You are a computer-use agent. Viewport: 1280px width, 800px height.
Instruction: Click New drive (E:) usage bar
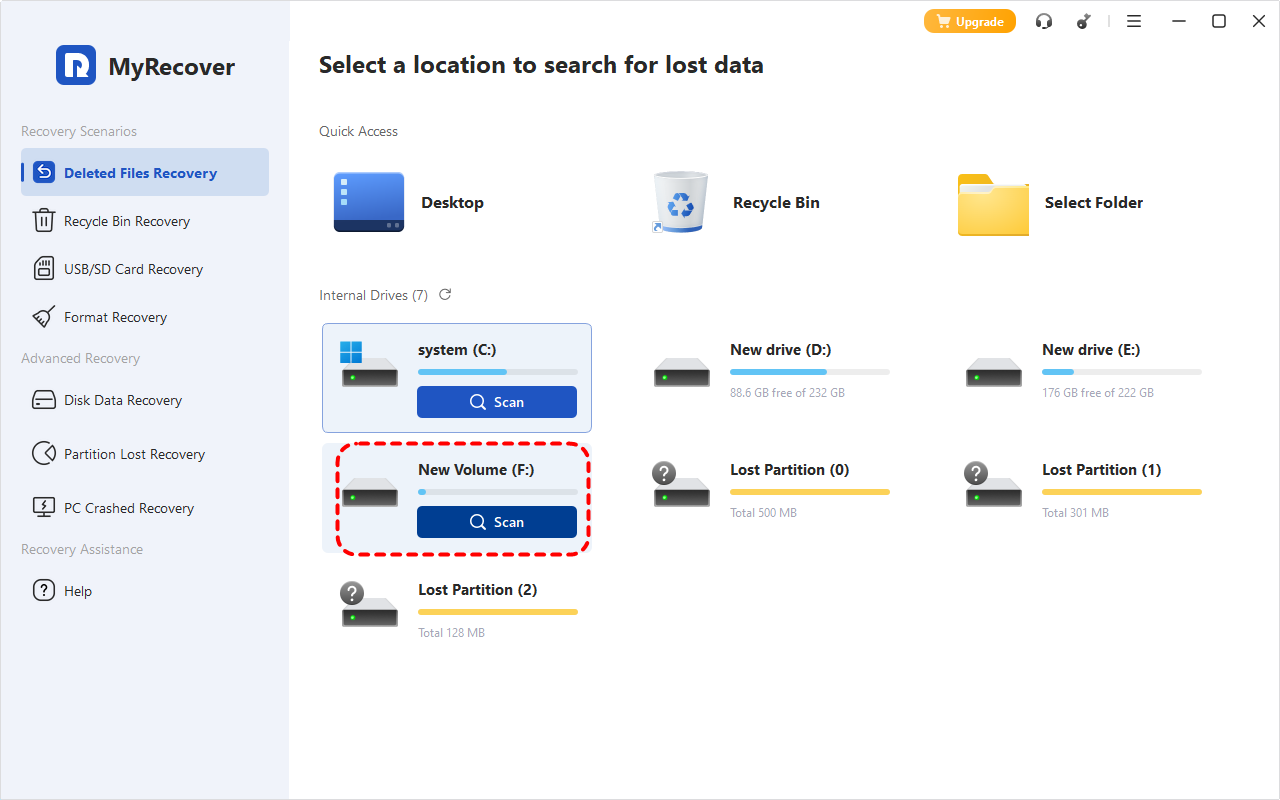[1122, 372]
